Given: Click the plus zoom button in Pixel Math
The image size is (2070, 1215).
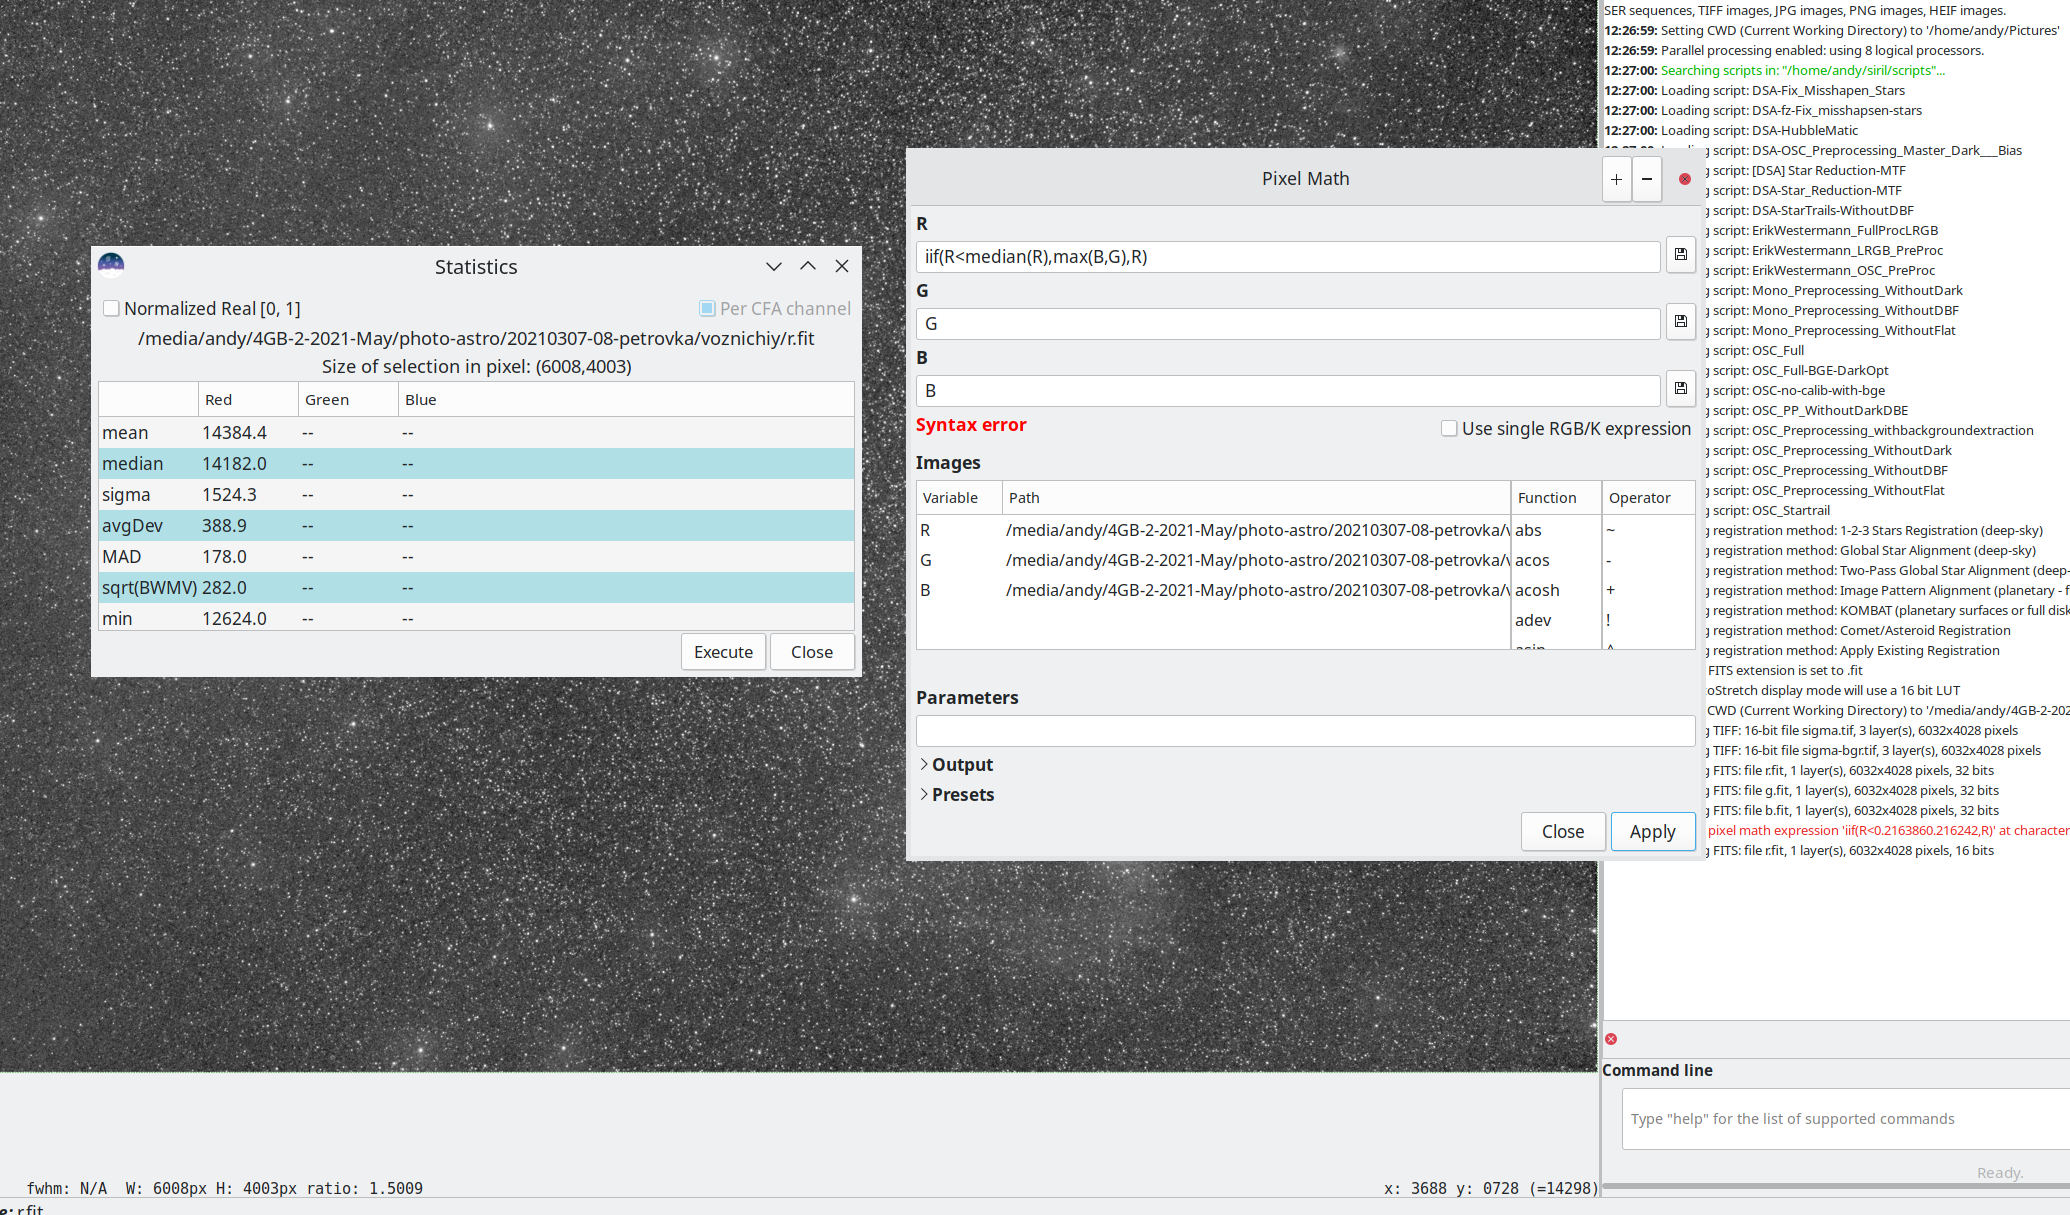Looking at the screenshot, I should [1616, 179].
